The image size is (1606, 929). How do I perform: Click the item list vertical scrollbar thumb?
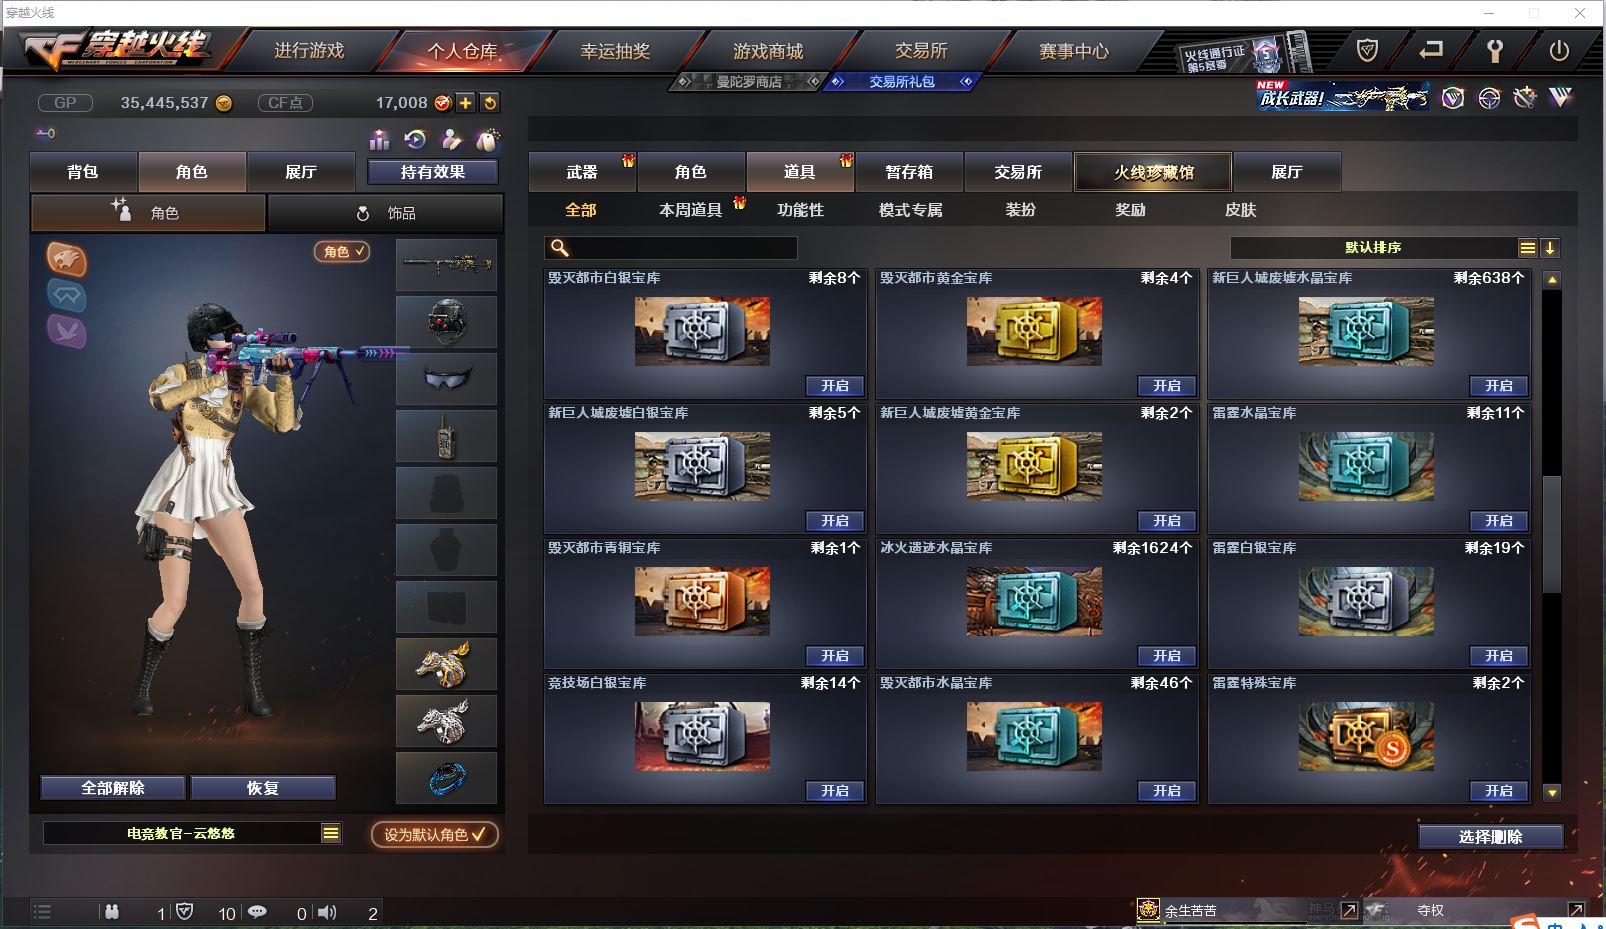[x=1552, y=534]
